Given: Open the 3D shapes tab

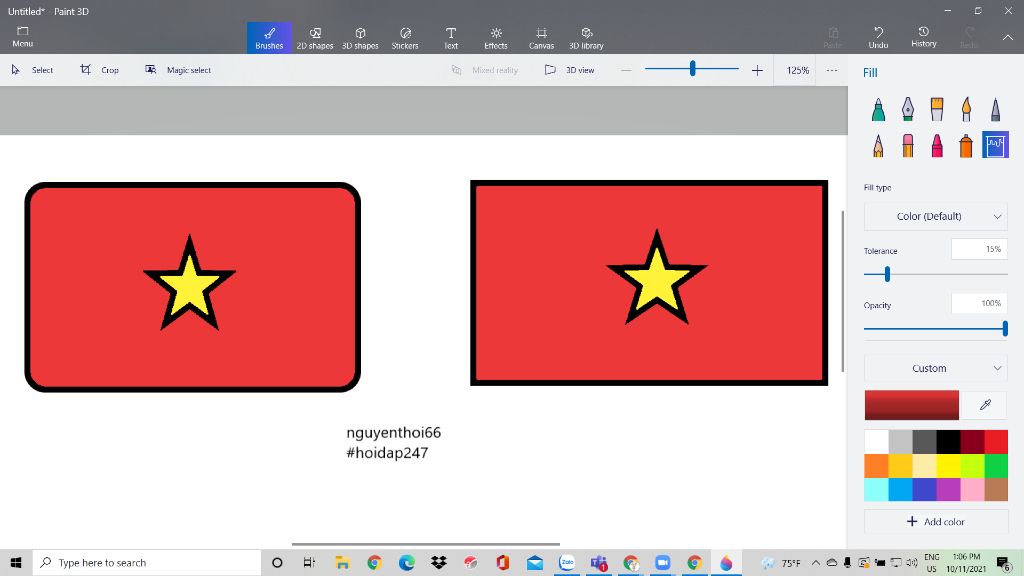Looking at the screenshot, I should [360, 37].
